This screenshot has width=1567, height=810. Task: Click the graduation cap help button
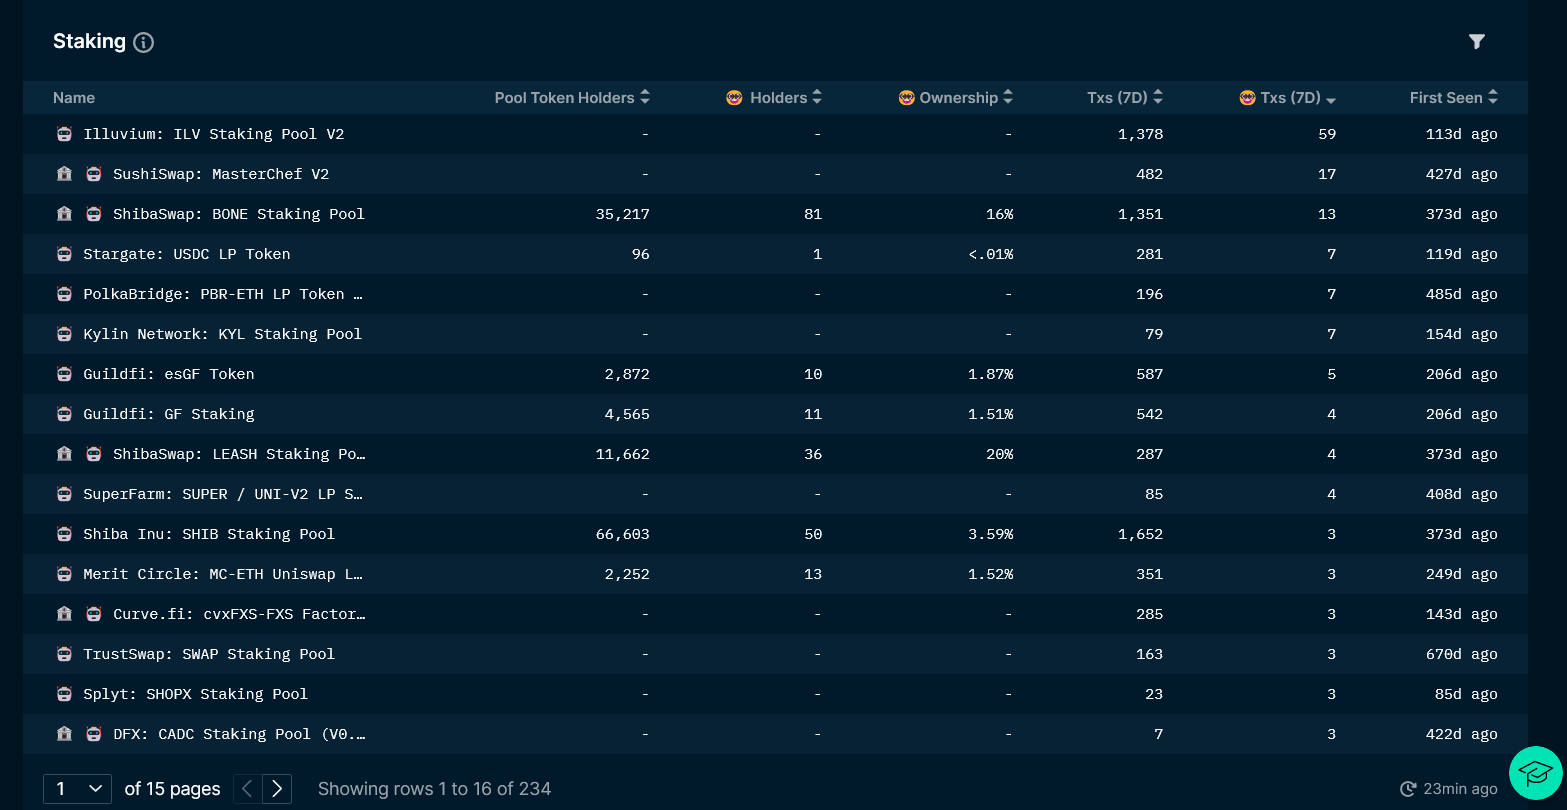click(1535, 772)
